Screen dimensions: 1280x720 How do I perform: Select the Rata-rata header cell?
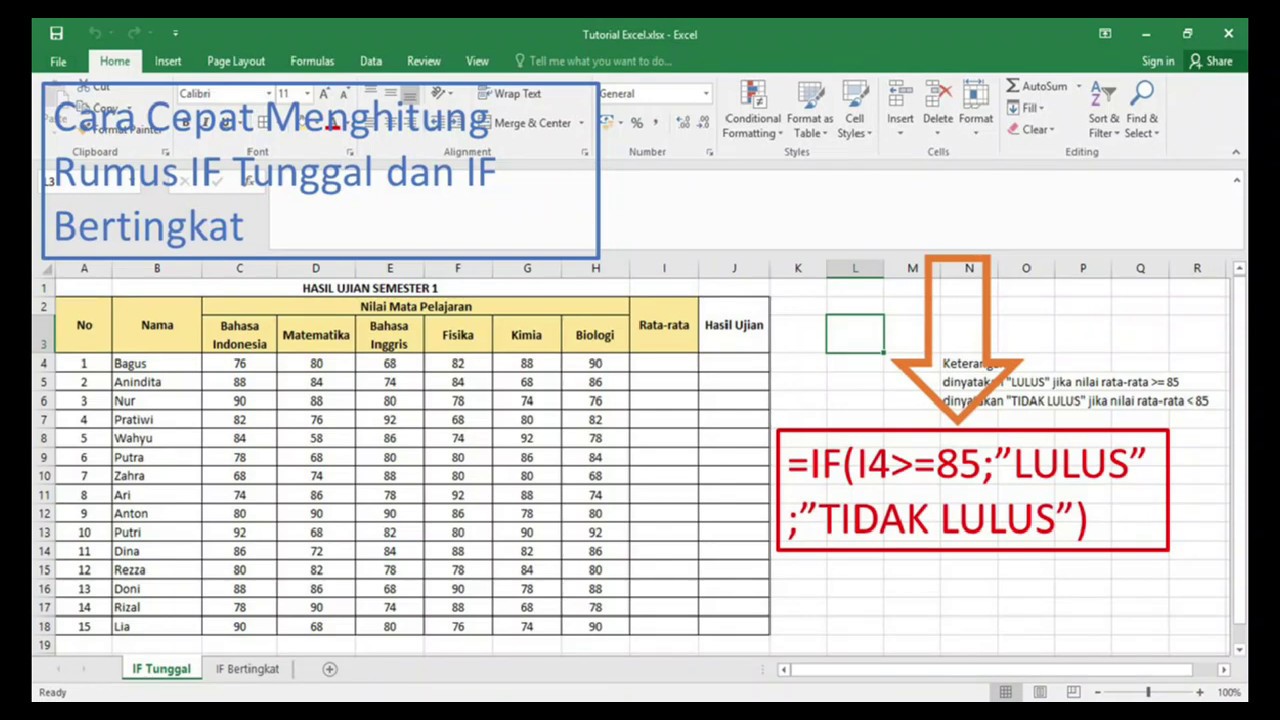click(664, 325)
